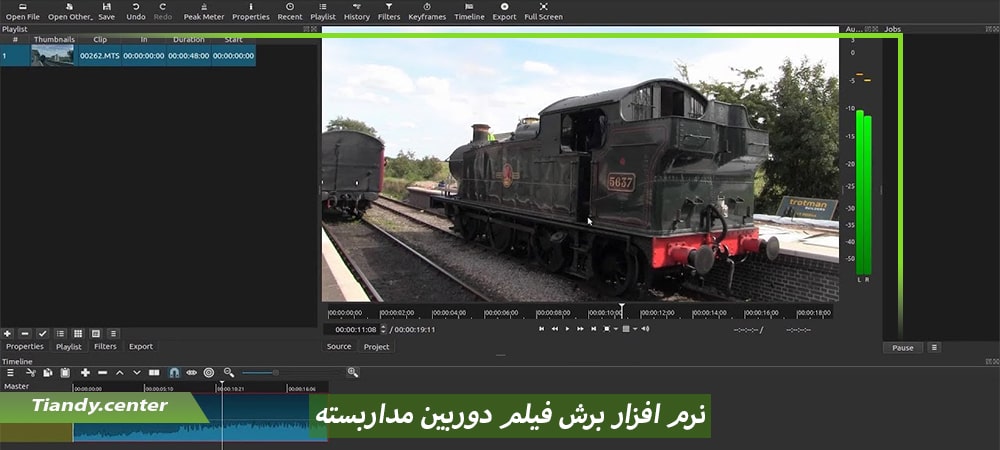Toggle timeline snapping magnet

(x=174, y=372)
